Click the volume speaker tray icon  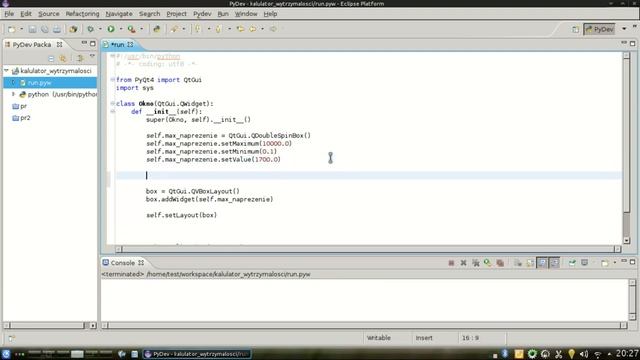pyautogui.click(x=584, y=354)
